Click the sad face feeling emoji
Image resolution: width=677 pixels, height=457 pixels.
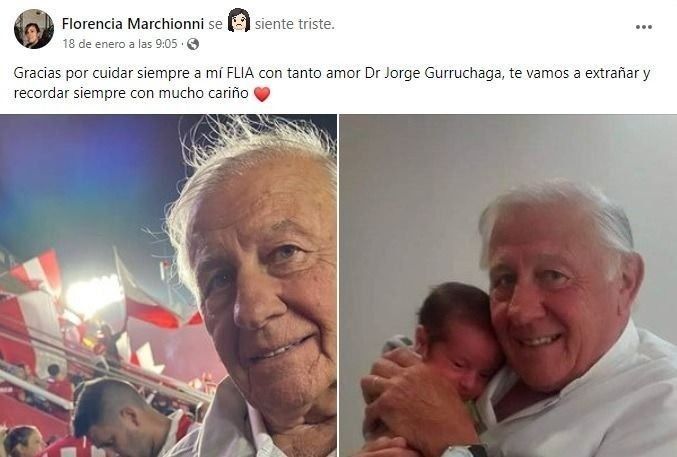pos(239,20)
